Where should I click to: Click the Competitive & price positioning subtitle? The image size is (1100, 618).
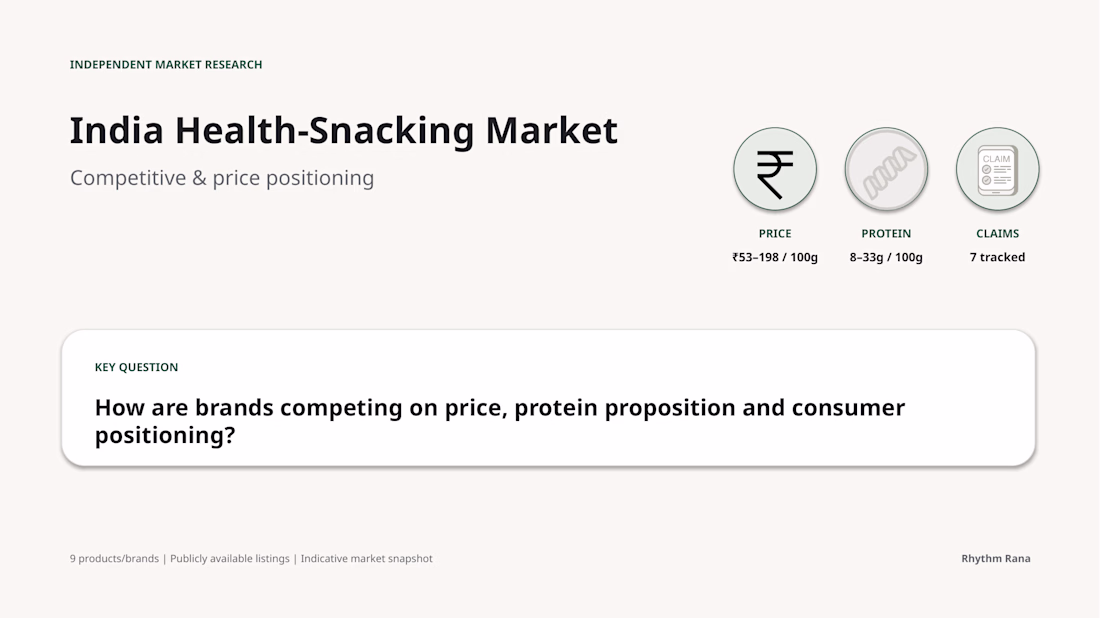tap(222, 178)
